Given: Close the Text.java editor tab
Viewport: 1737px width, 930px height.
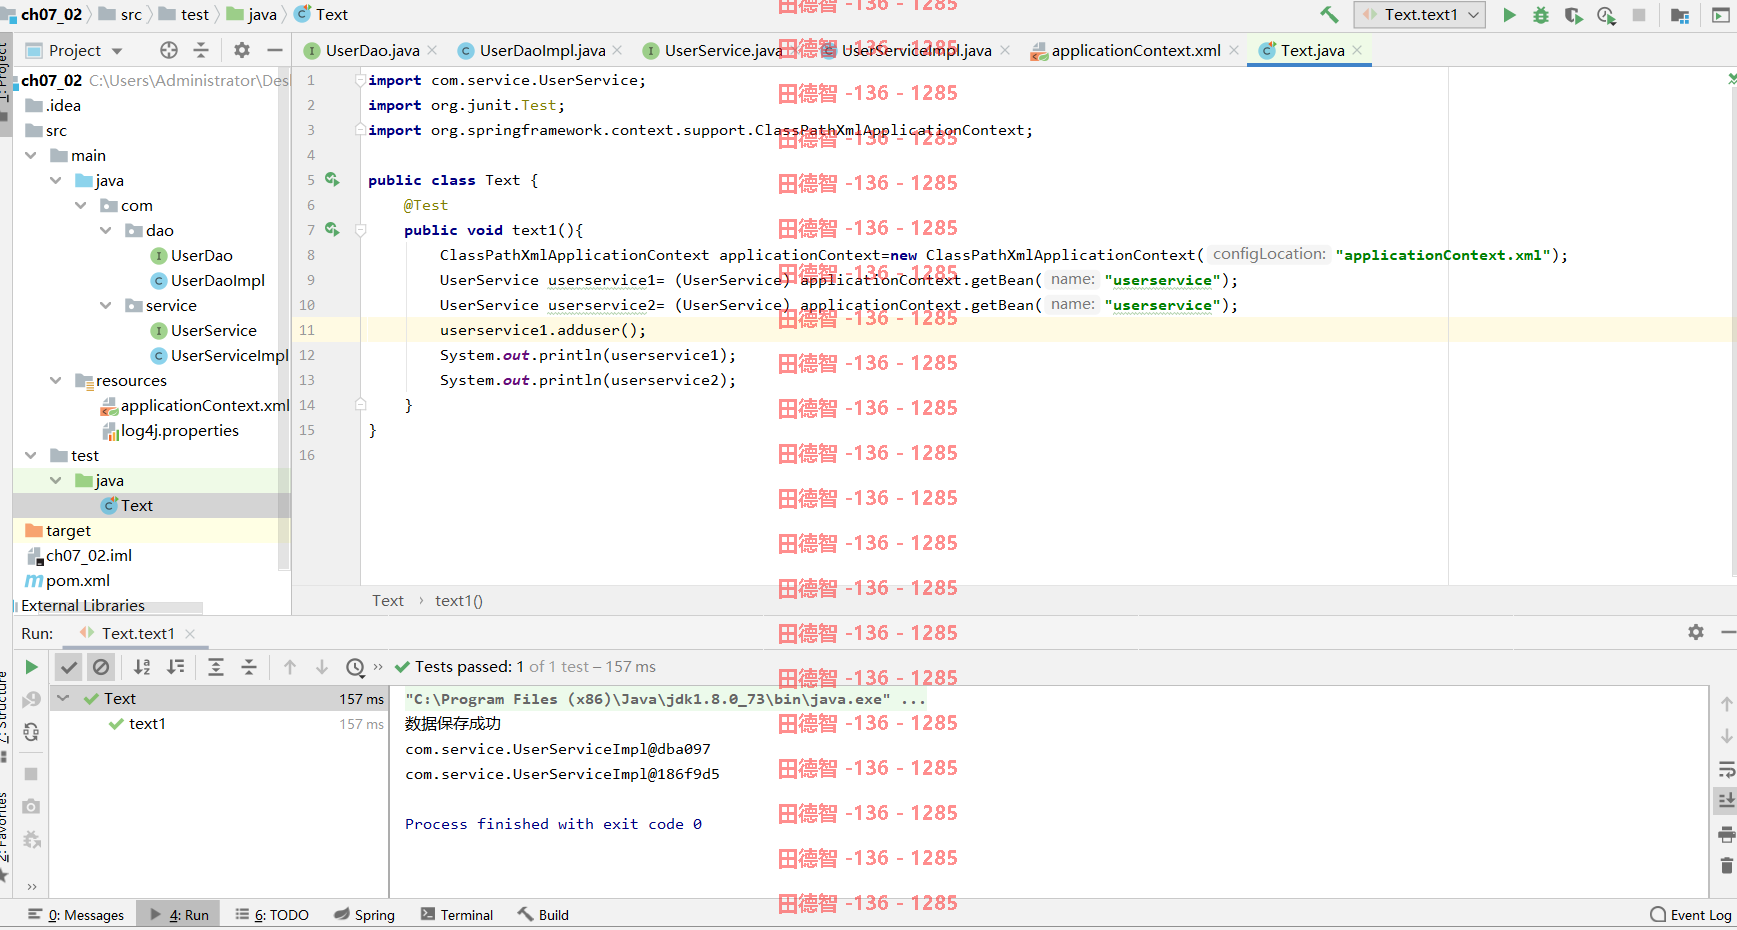Looking at the screenshot, I should (1357, 50).
